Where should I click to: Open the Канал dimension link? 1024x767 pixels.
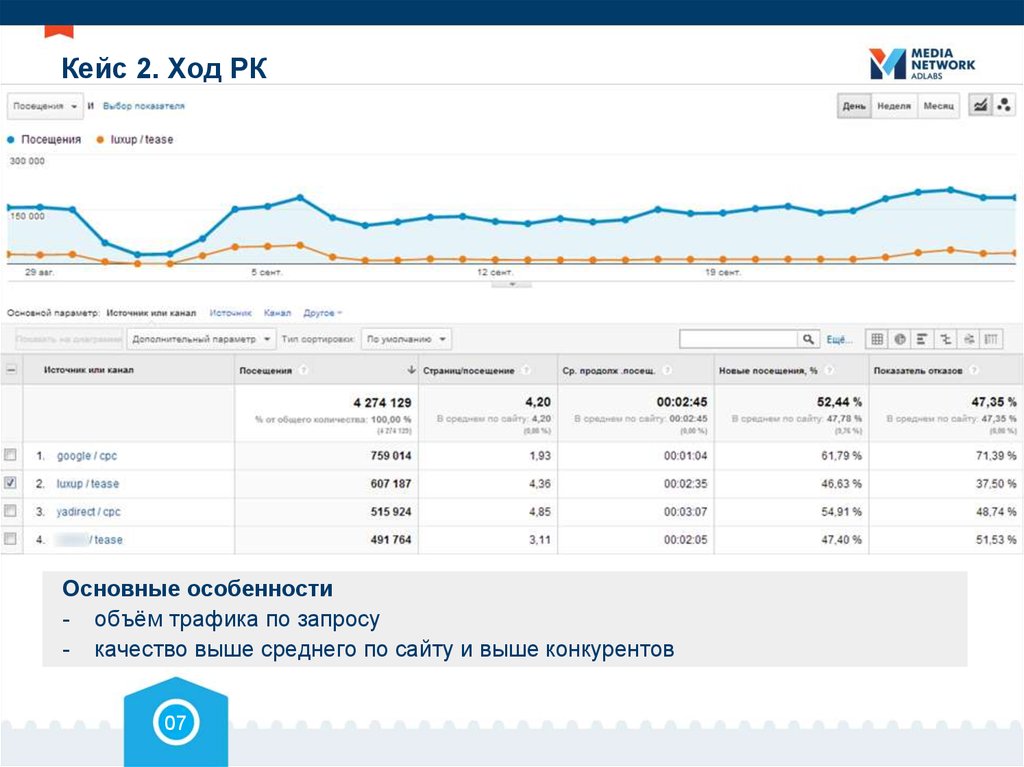[277, 311]
